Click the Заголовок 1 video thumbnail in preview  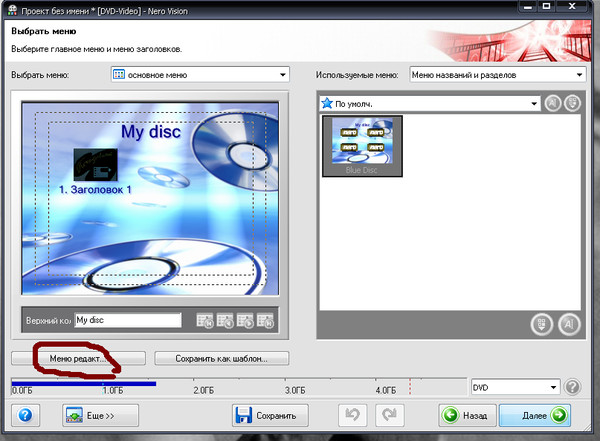pos(95,165)
